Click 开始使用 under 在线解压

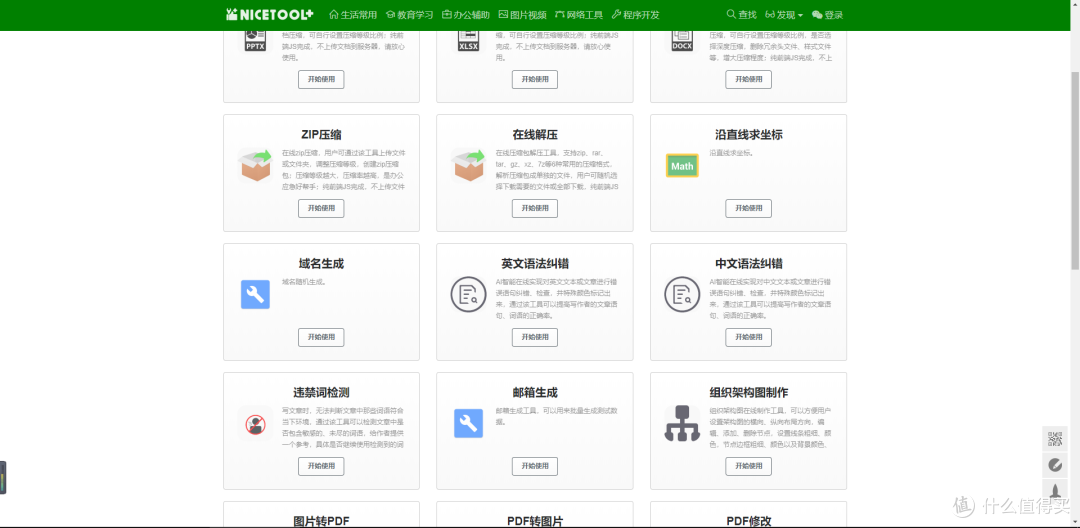[x=534, y=208]
